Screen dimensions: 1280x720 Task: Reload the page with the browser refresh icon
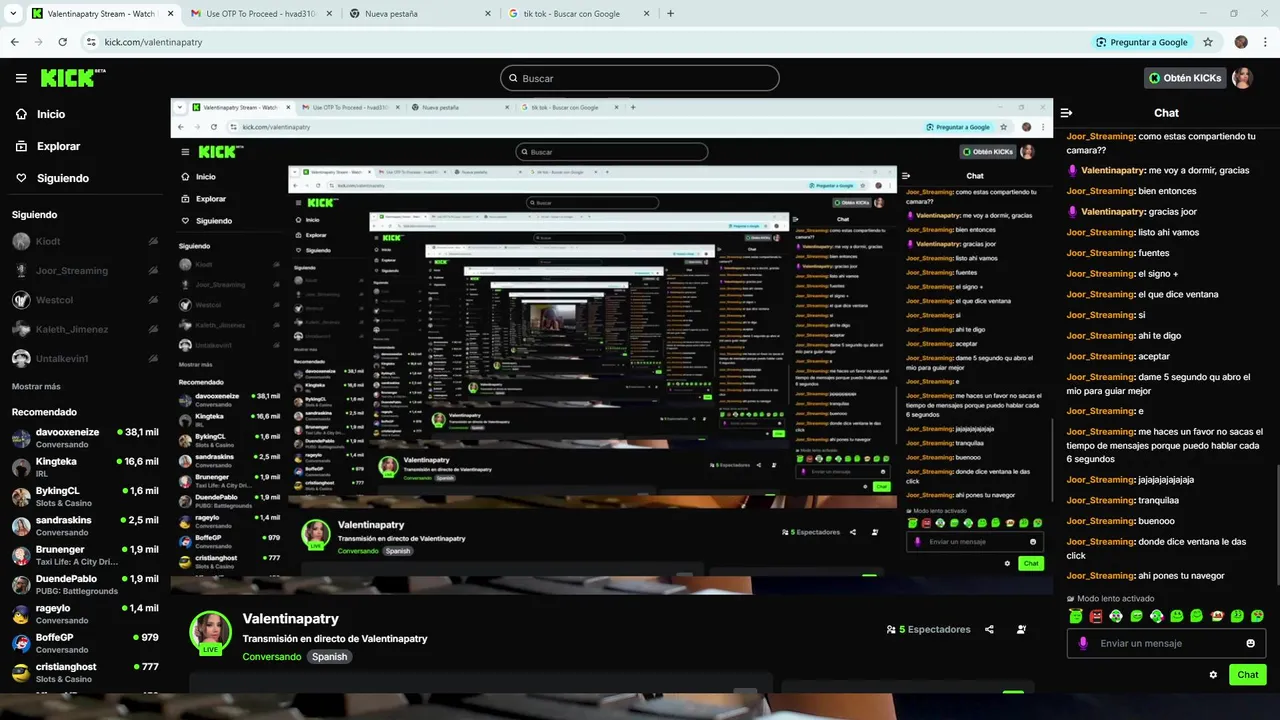[x=63, y=42]
